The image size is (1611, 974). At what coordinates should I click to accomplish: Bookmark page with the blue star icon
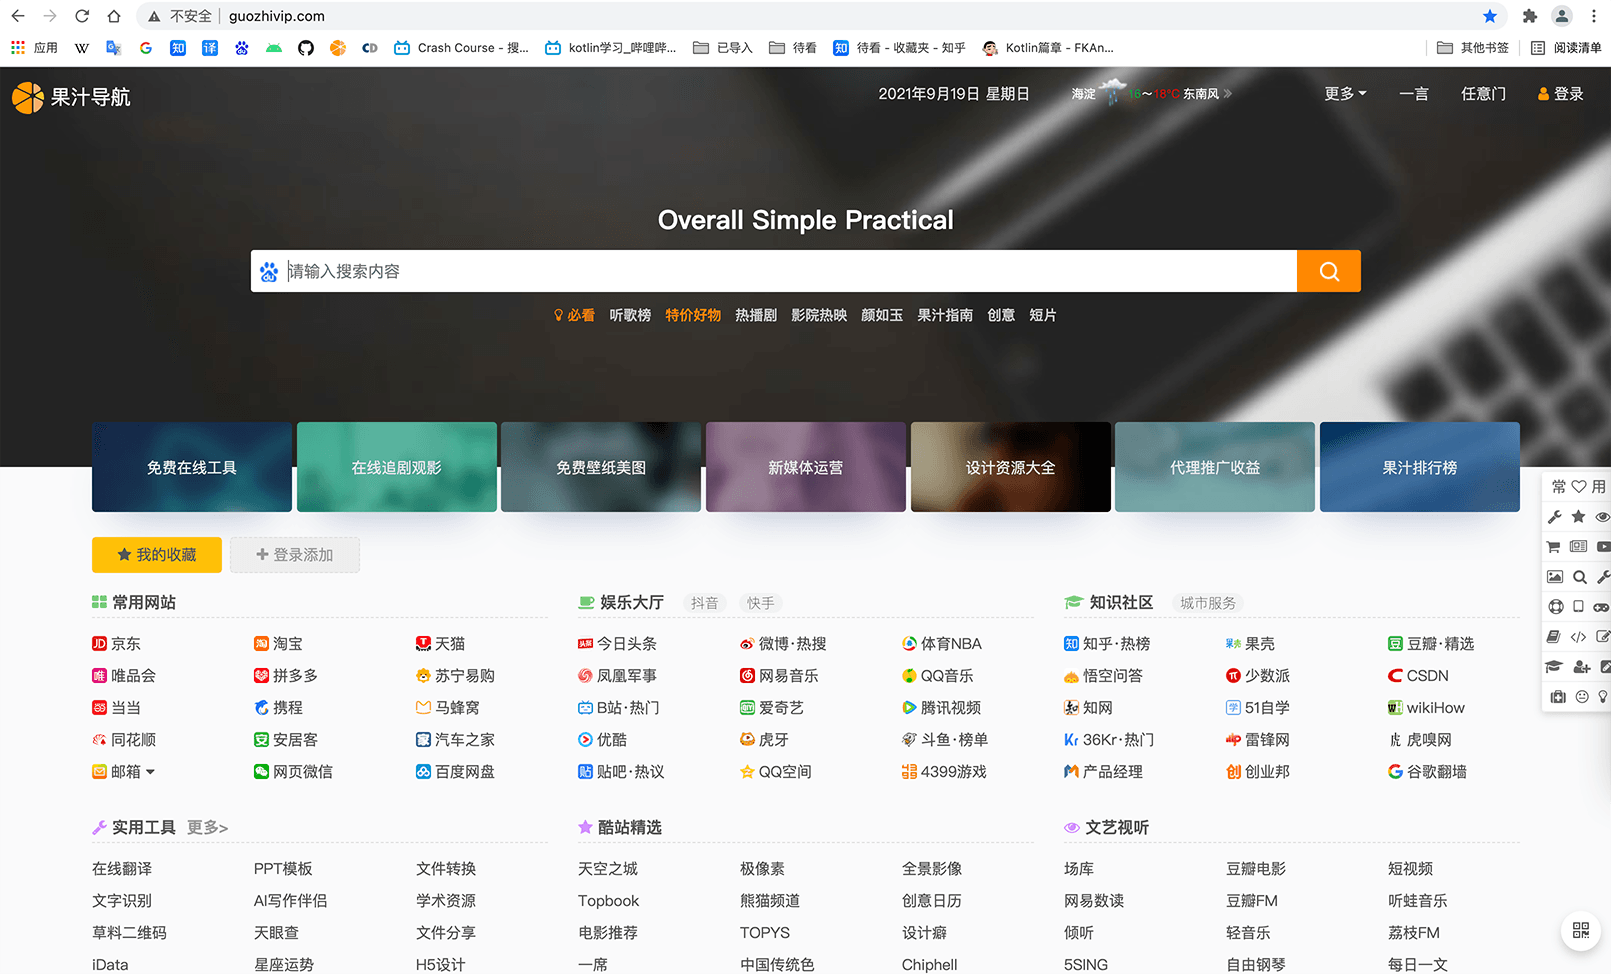click(x=1490, y=16)
